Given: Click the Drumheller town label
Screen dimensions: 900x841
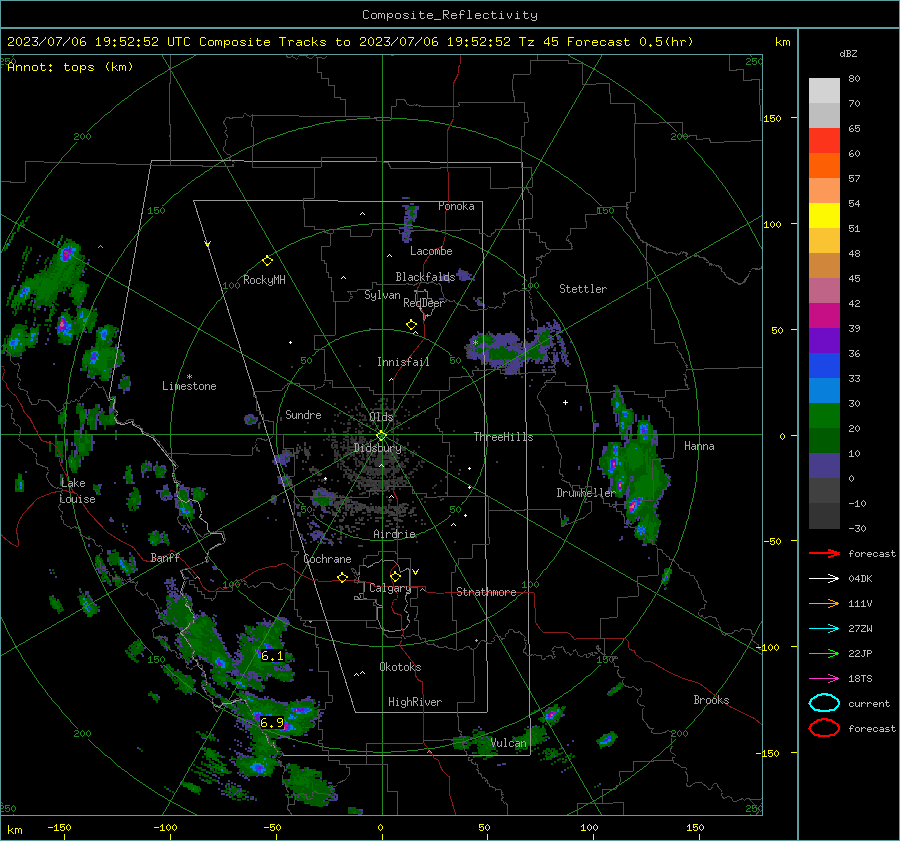Looking at the screenshot, I should [585, 493].
